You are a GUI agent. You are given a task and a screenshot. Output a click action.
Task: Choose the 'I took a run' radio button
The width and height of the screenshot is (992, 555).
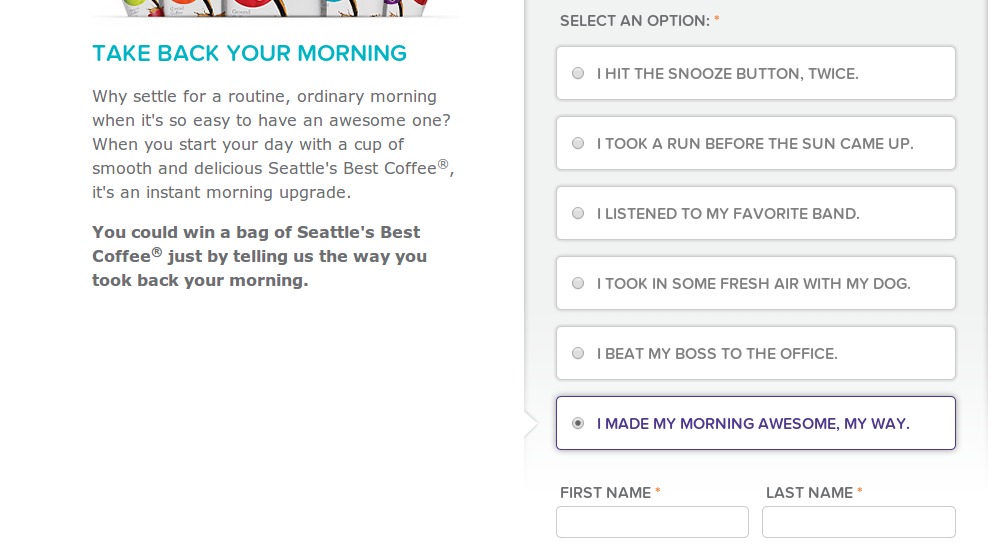(x=578, y=143)
